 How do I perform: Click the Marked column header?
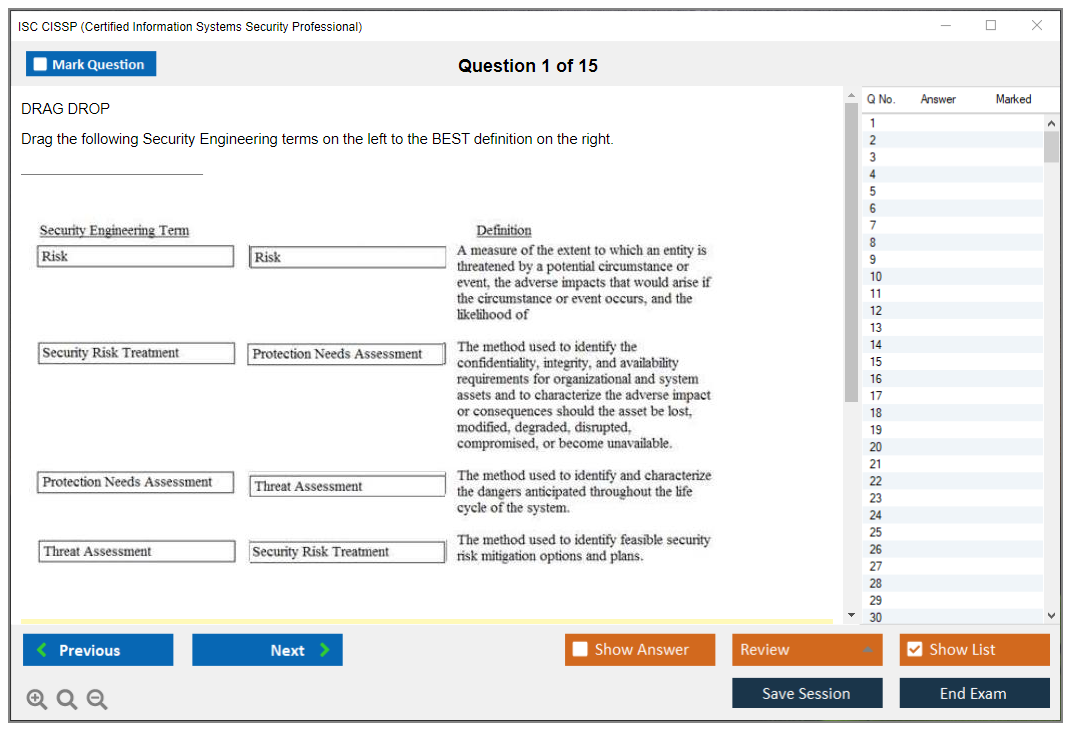[x=1013, y=99]
